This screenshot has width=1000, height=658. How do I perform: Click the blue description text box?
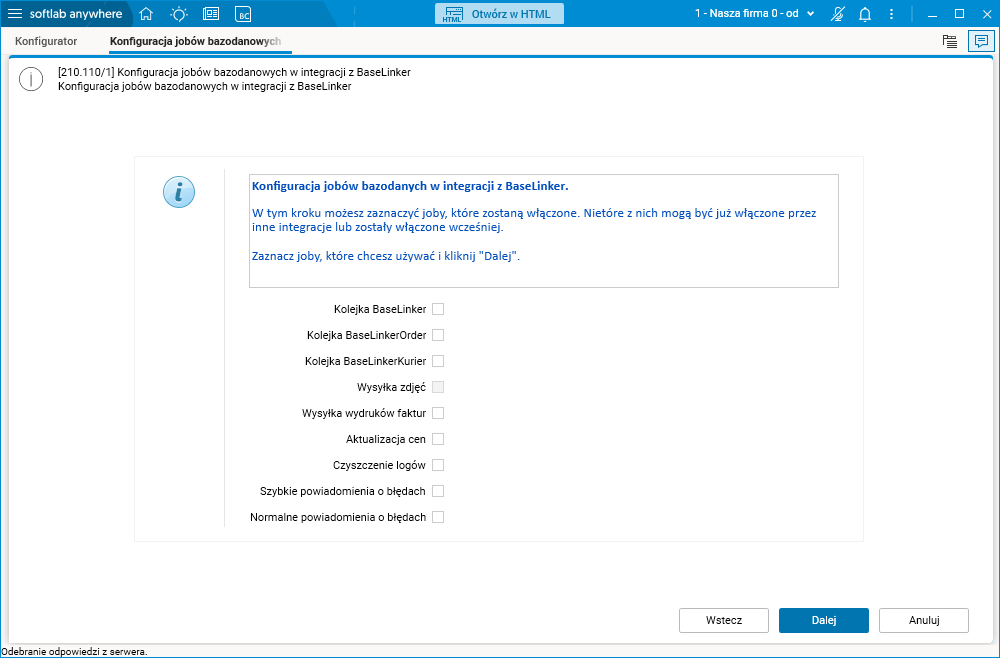(543, 231)
